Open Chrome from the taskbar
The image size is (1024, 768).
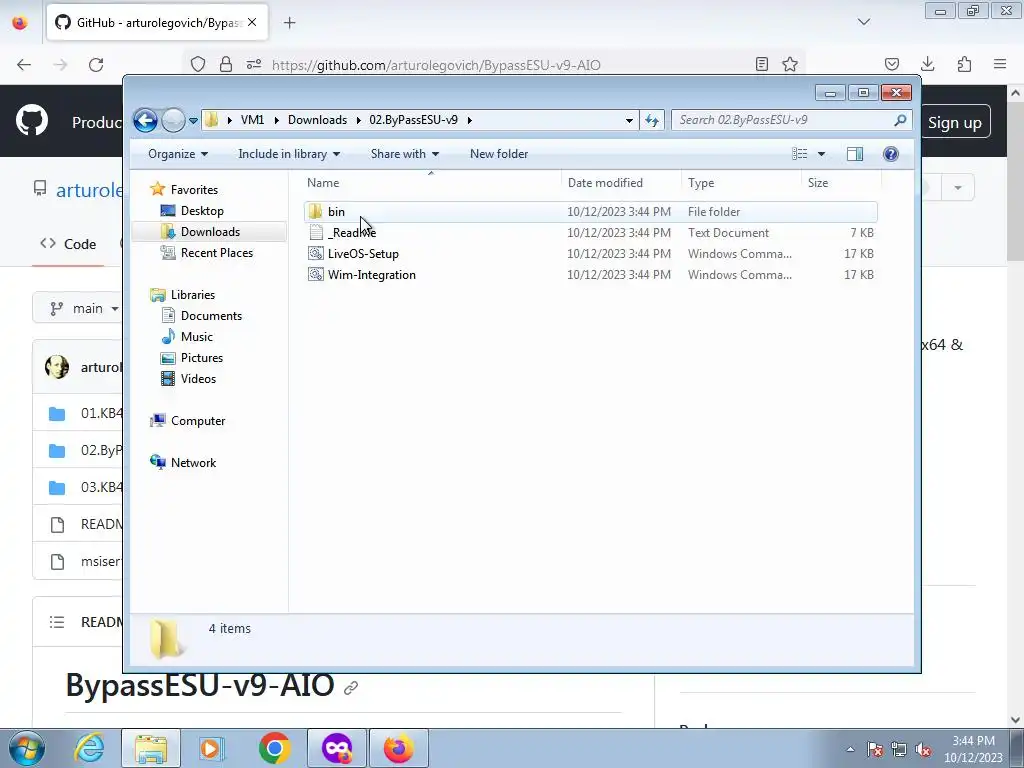click(x=274, y=748)
